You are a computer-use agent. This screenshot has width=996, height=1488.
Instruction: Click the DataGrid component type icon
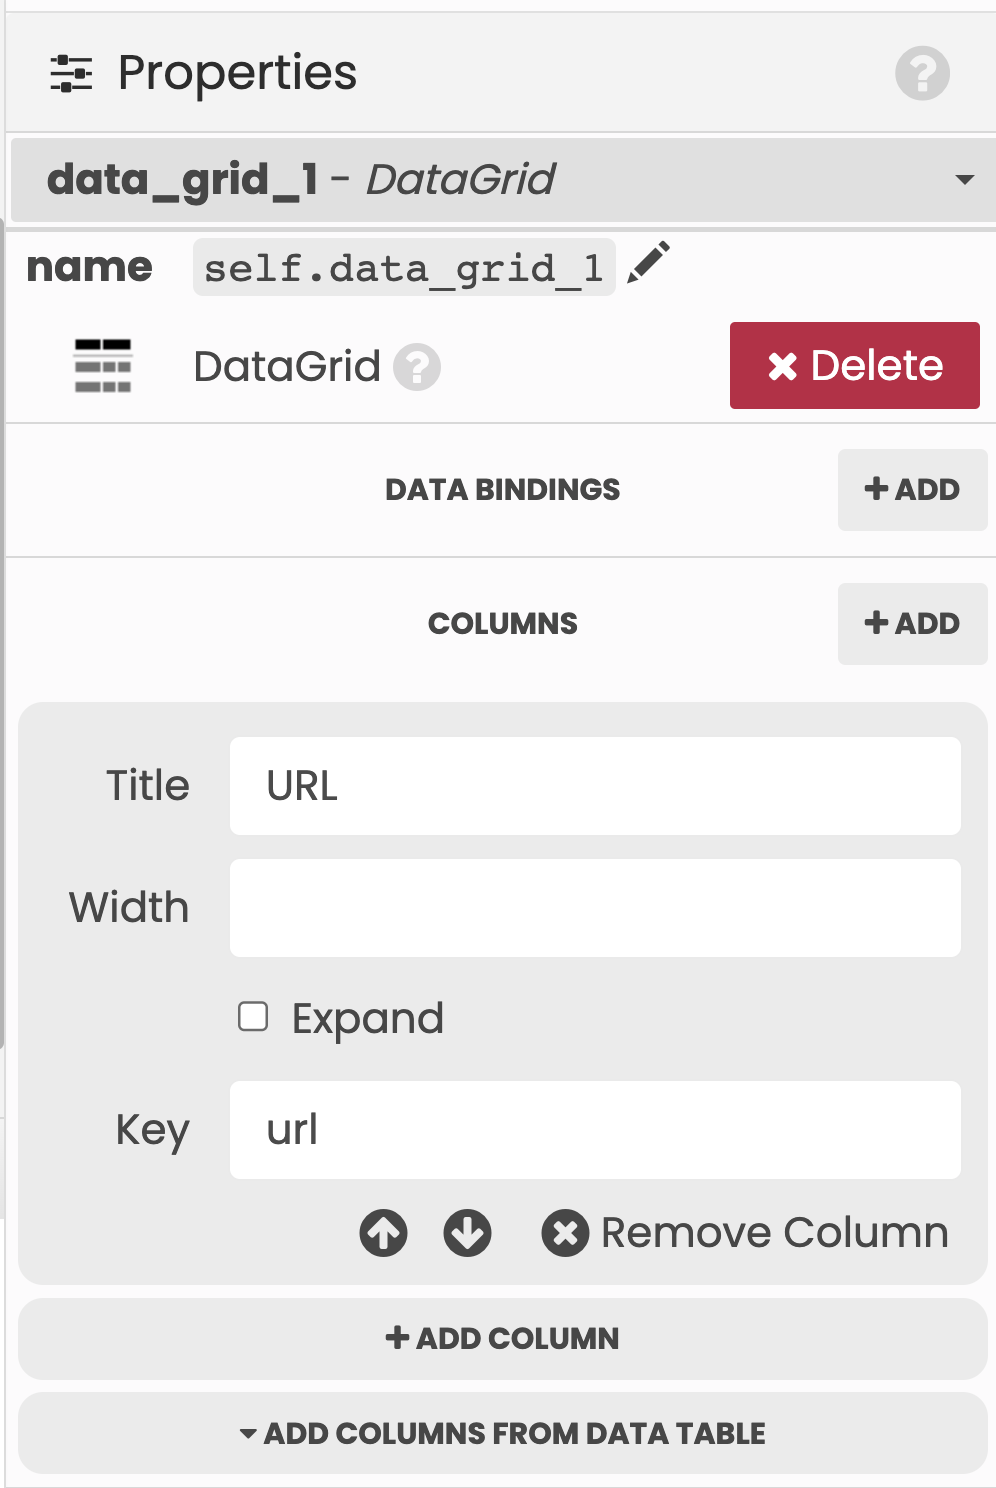pyautogui.click(x=103, y=366)
